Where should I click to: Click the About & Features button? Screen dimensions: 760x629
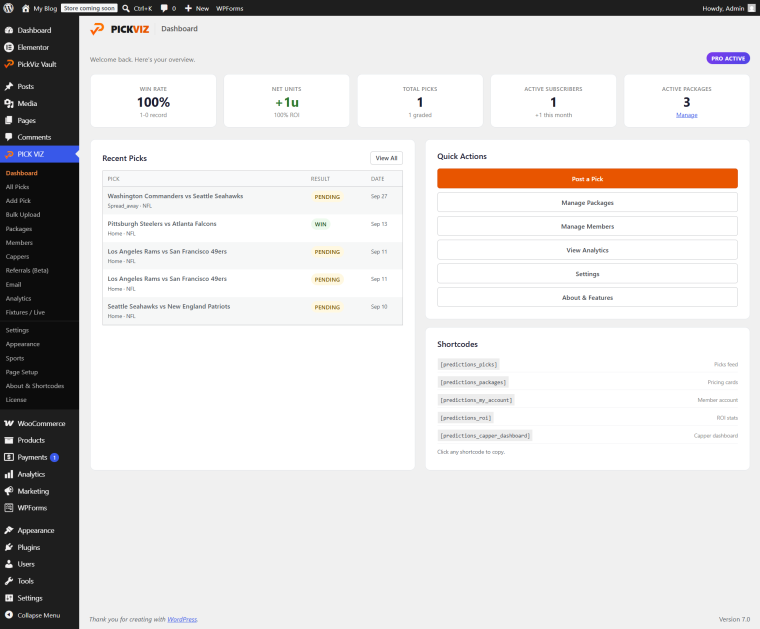point(587,298)
